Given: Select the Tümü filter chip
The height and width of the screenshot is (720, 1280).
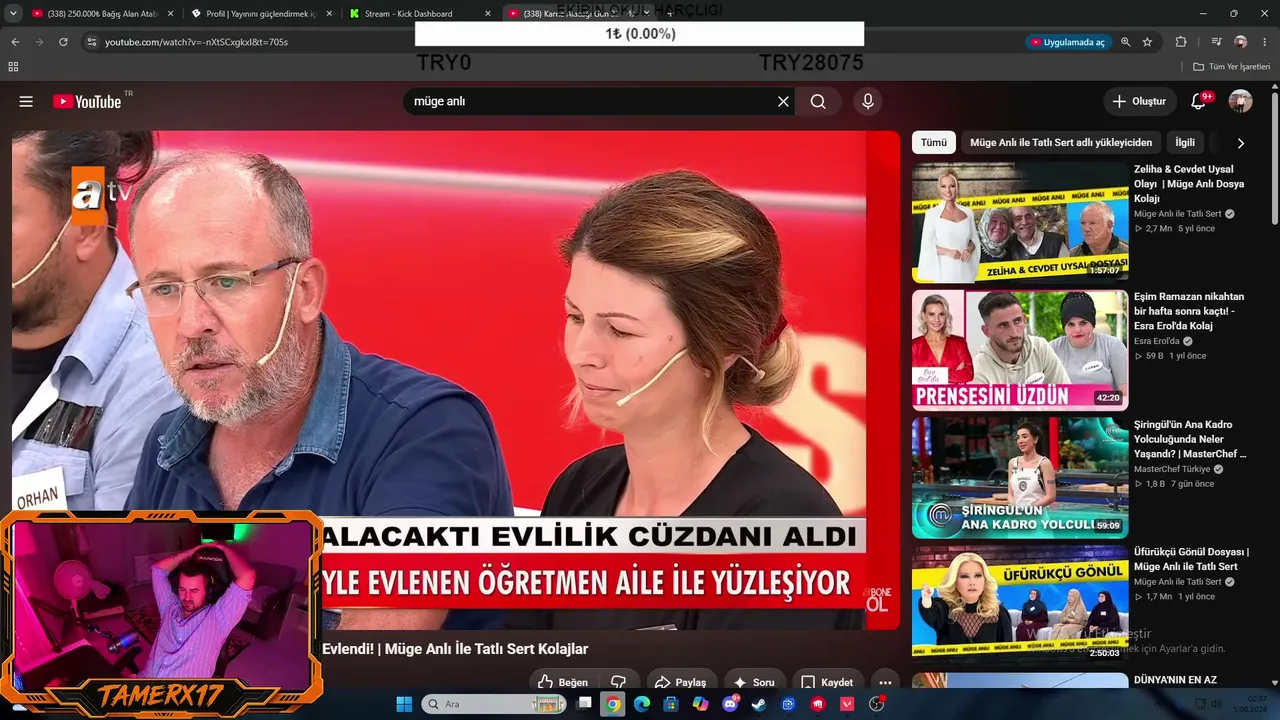Looking at the screenshot, I should click(933, 143).
